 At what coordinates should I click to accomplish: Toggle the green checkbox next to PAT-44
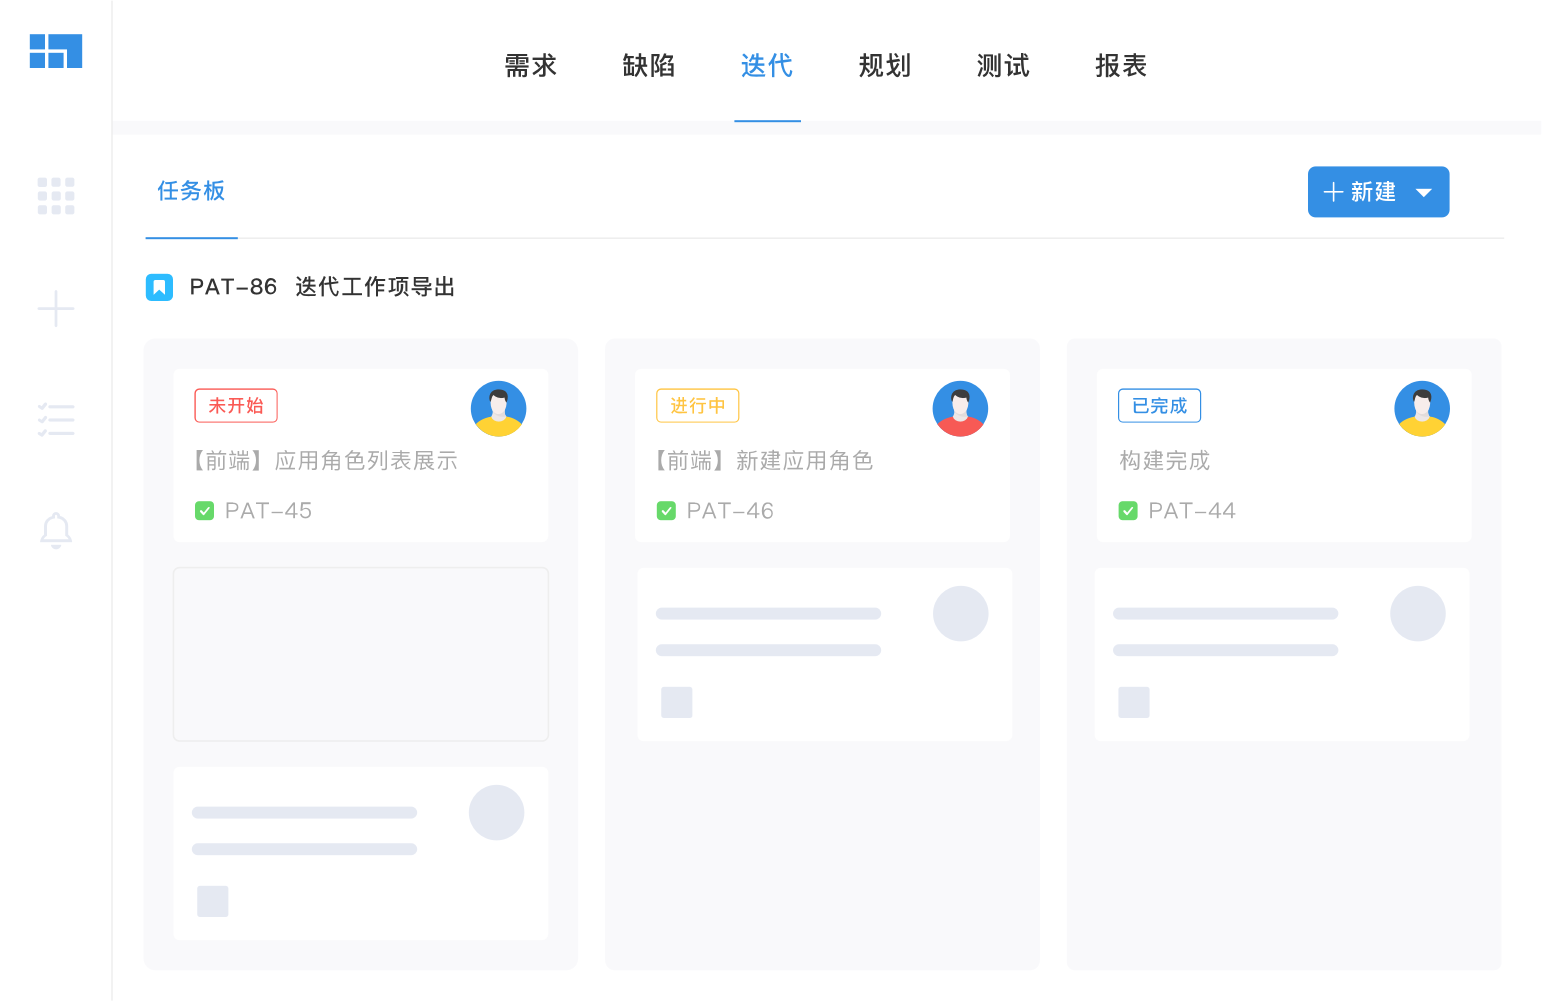[x=1128, y=511]
